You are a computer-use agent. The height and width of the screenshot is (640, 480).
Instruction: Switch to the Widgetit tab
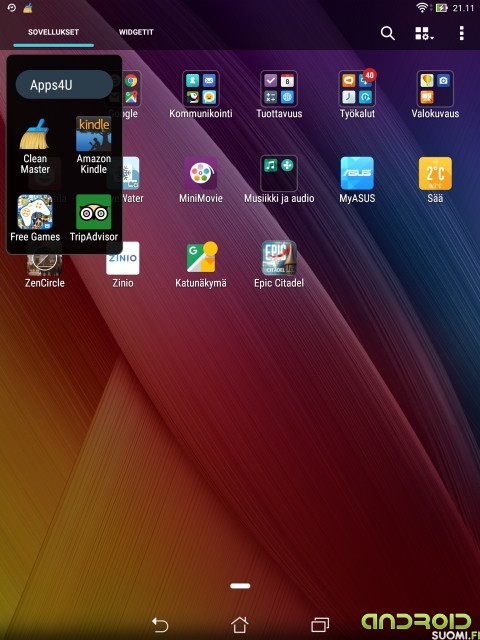(x=136, y=32)
